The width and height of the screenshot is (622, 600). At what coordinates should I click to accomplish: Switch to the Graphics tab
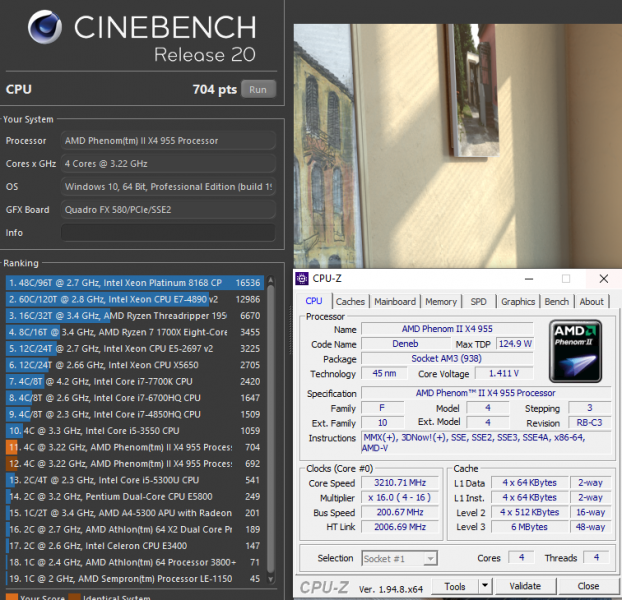click(518, 302)
